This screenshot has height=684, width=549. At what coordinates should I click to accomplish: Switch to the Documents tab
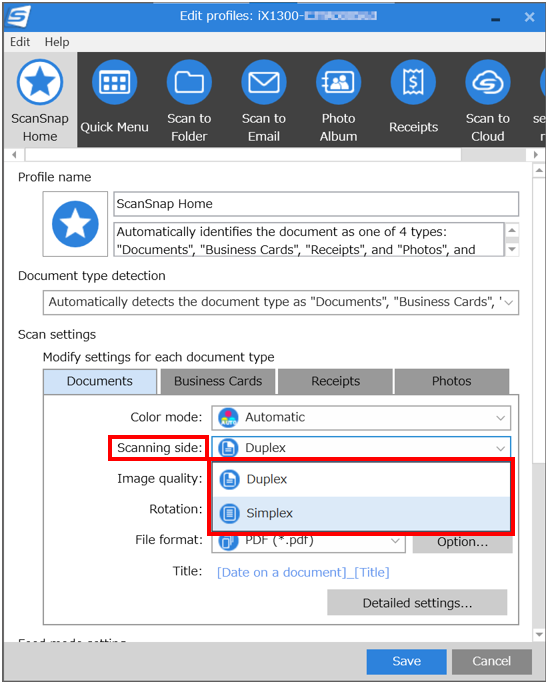click(x=100, y=381)
